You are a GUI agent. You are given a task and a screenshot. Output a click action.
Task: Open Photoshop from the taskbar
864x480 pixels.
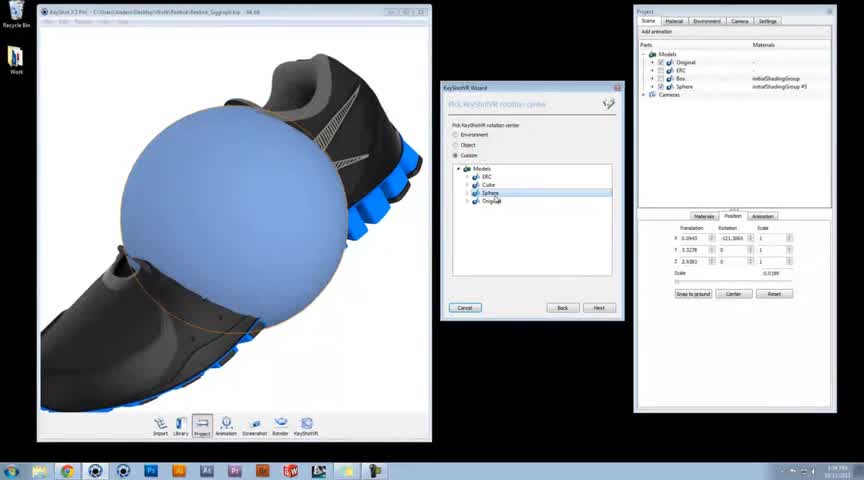151,471
